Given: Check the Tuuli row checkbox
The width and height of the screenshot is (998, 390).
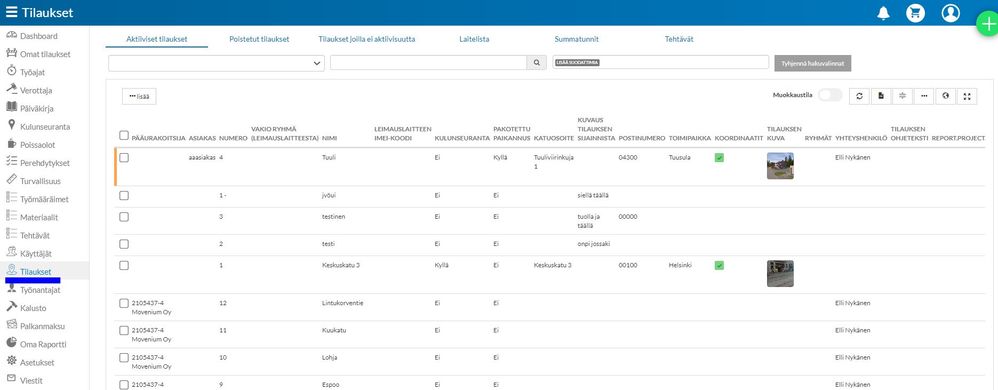Looking at the screenshot, I should click(124, 157).
